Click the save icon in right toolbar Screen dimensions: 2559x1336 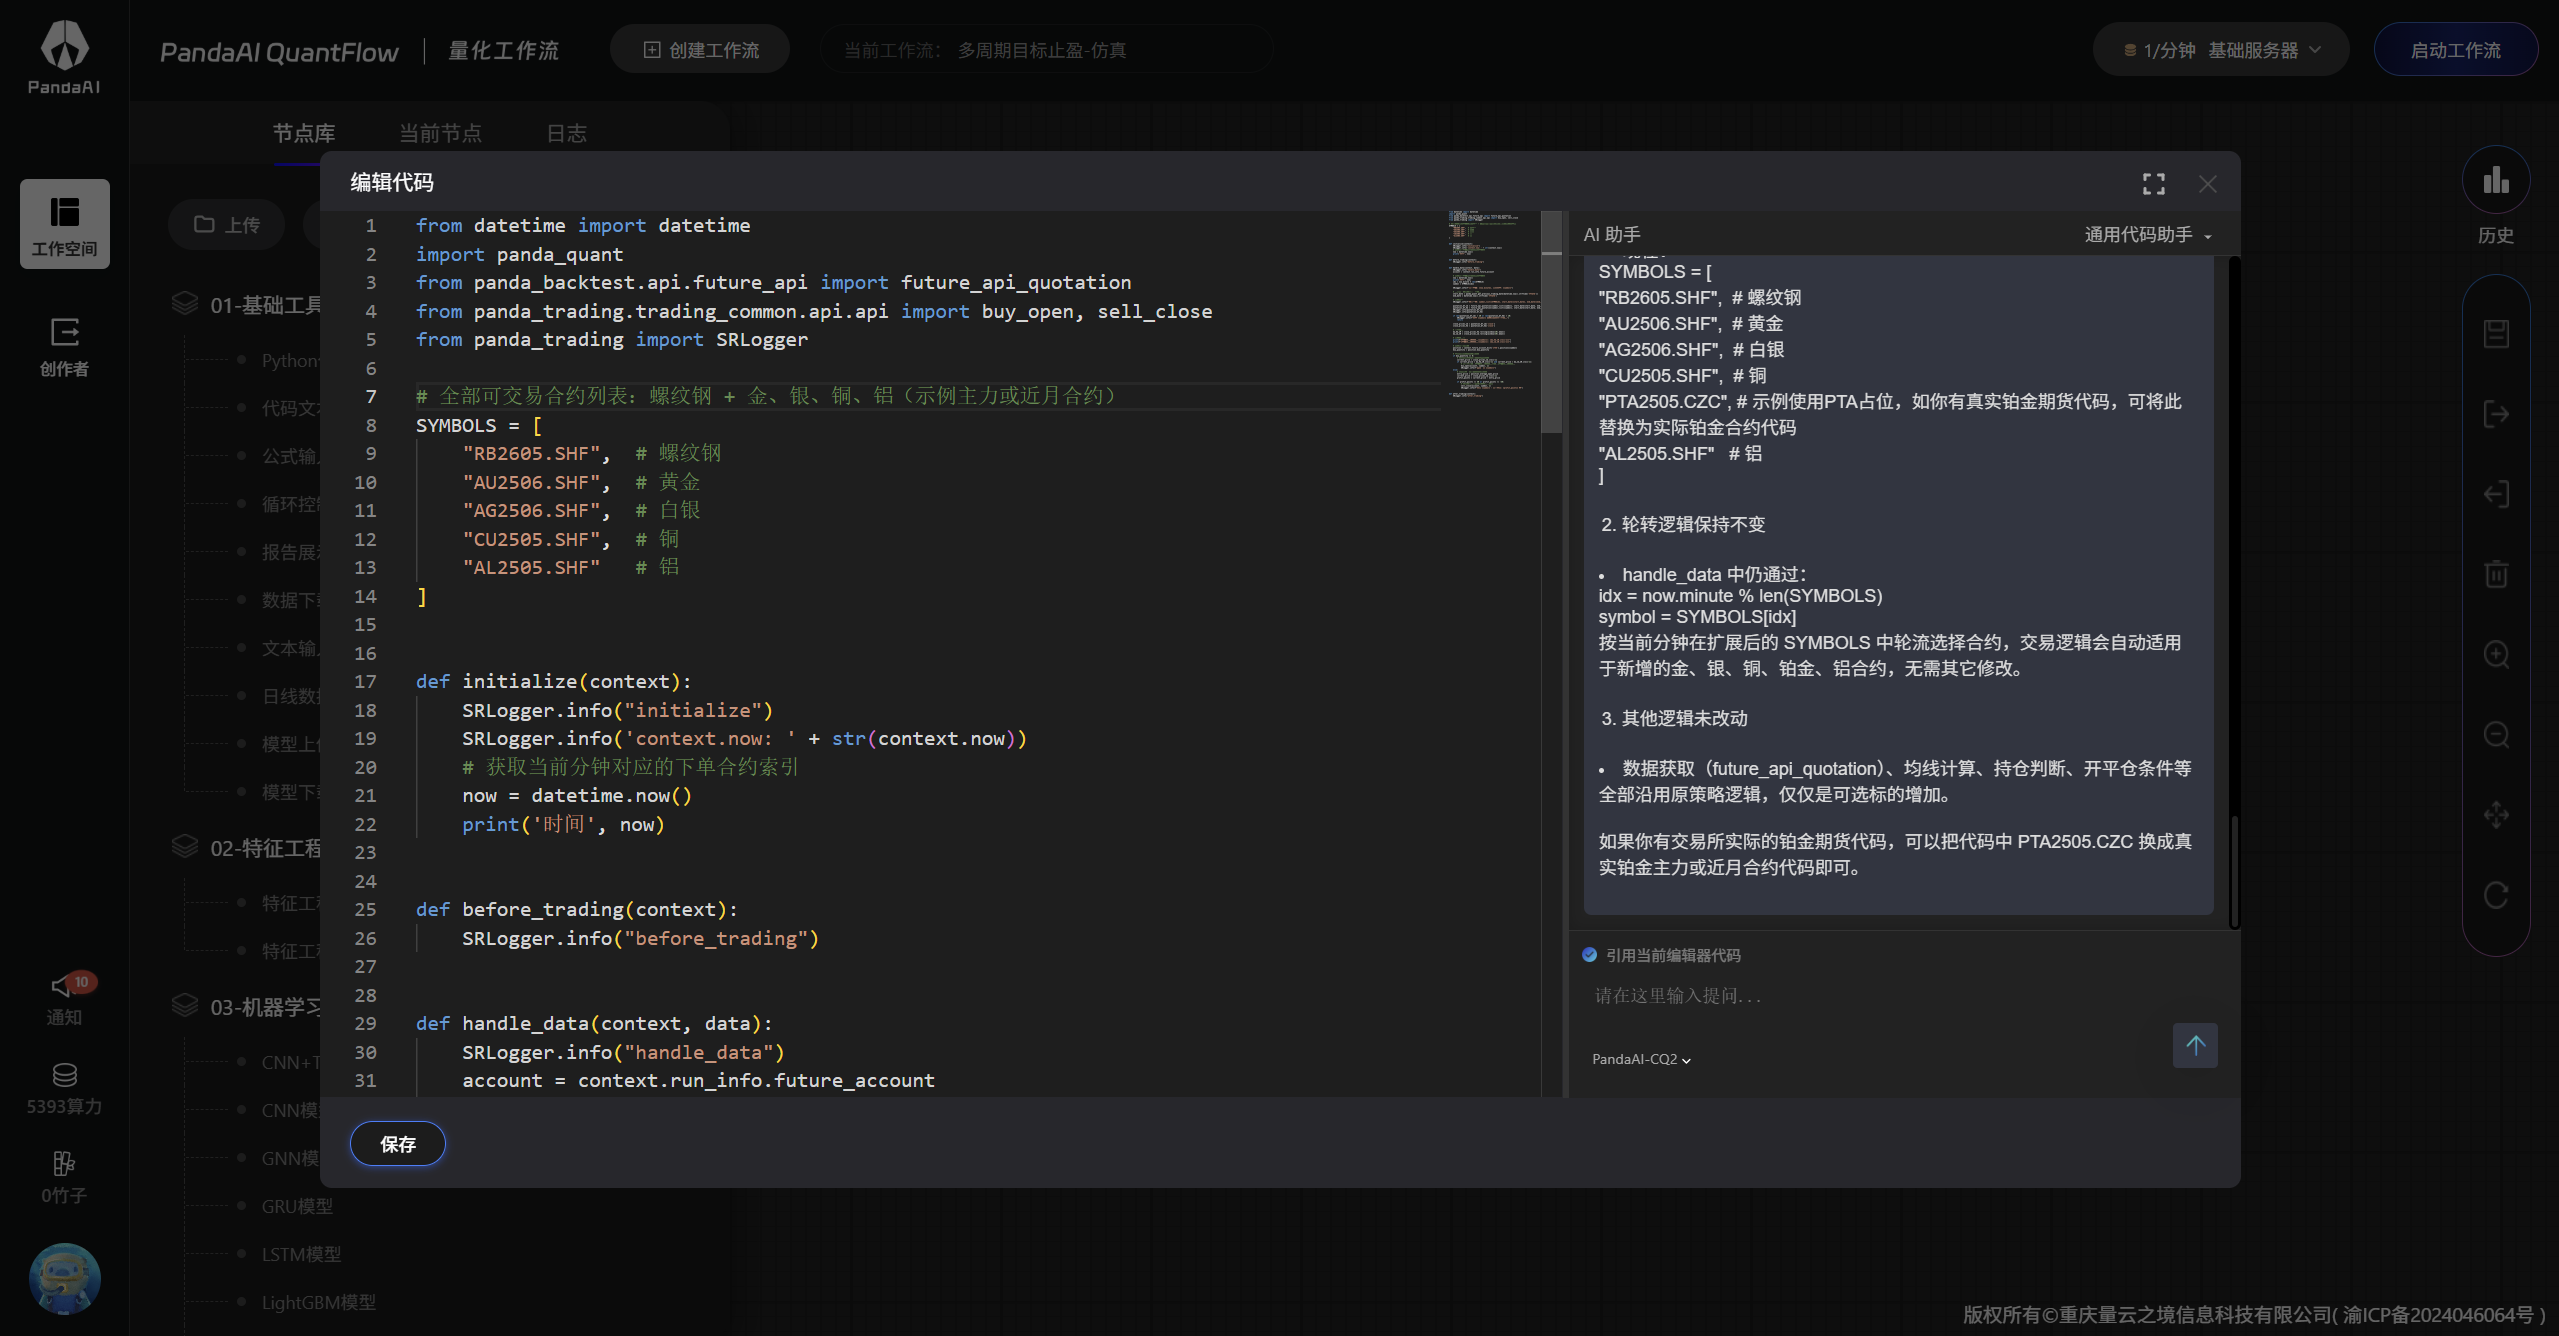[2496, 334]
